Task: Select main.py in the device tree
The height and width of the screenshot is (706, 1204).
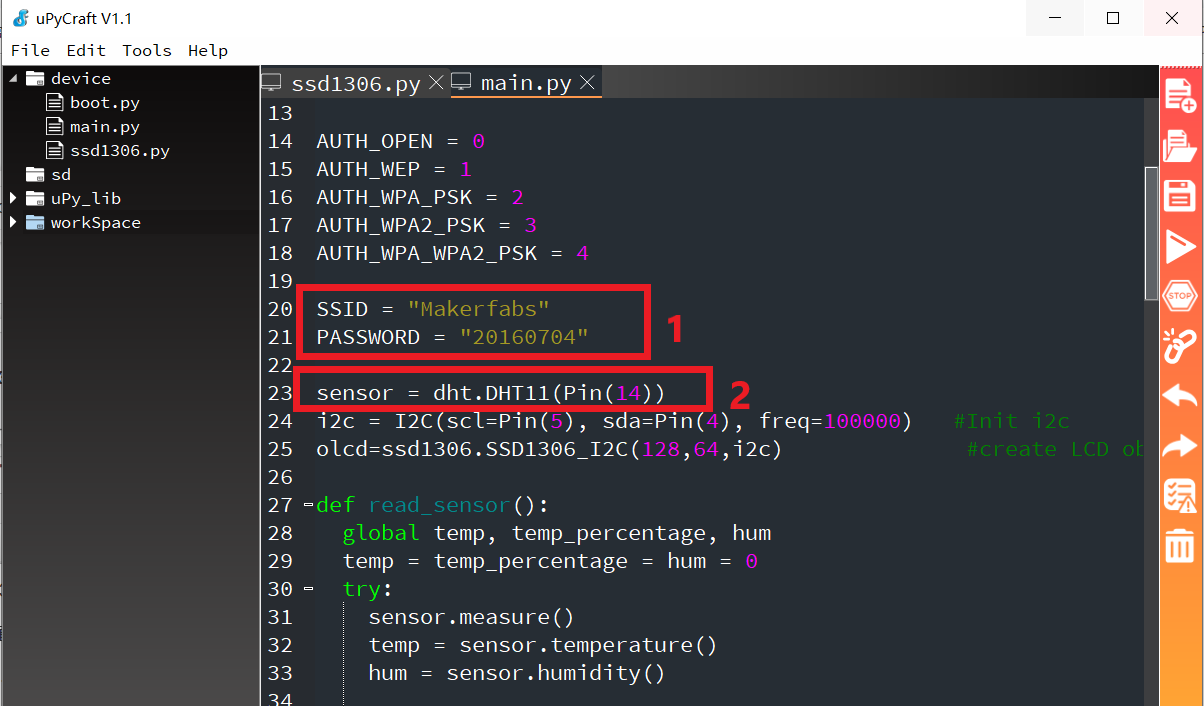Action: [103, 126]
